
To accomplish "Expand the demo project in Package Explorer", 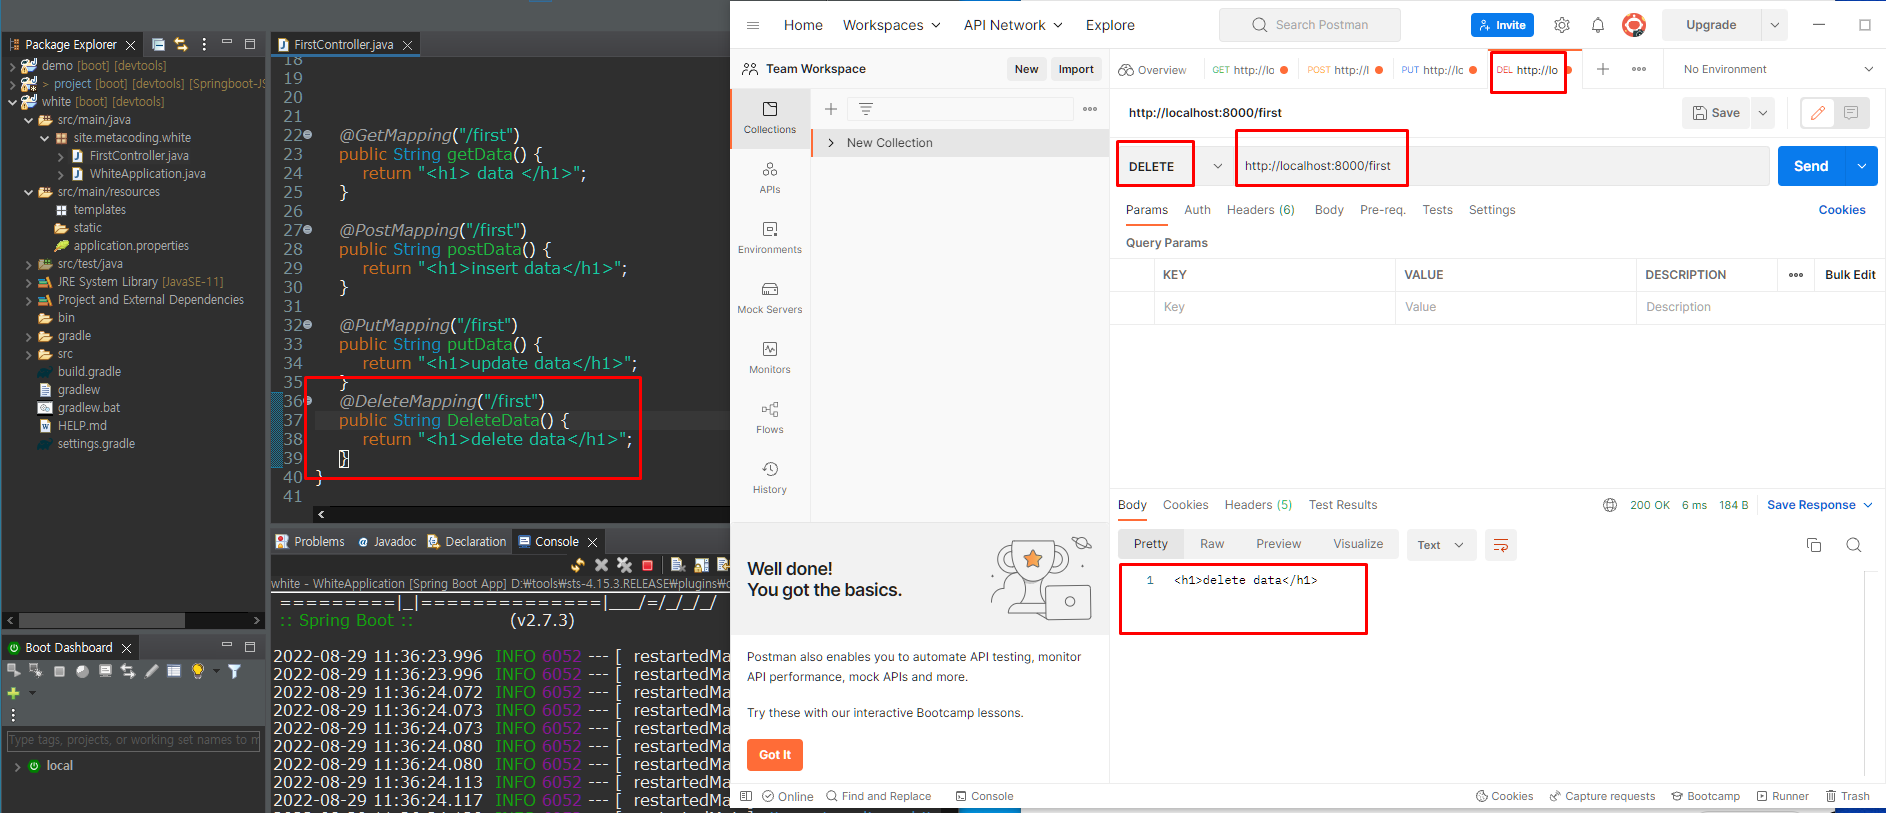I will pyautogui.click(x=12, y=66).
